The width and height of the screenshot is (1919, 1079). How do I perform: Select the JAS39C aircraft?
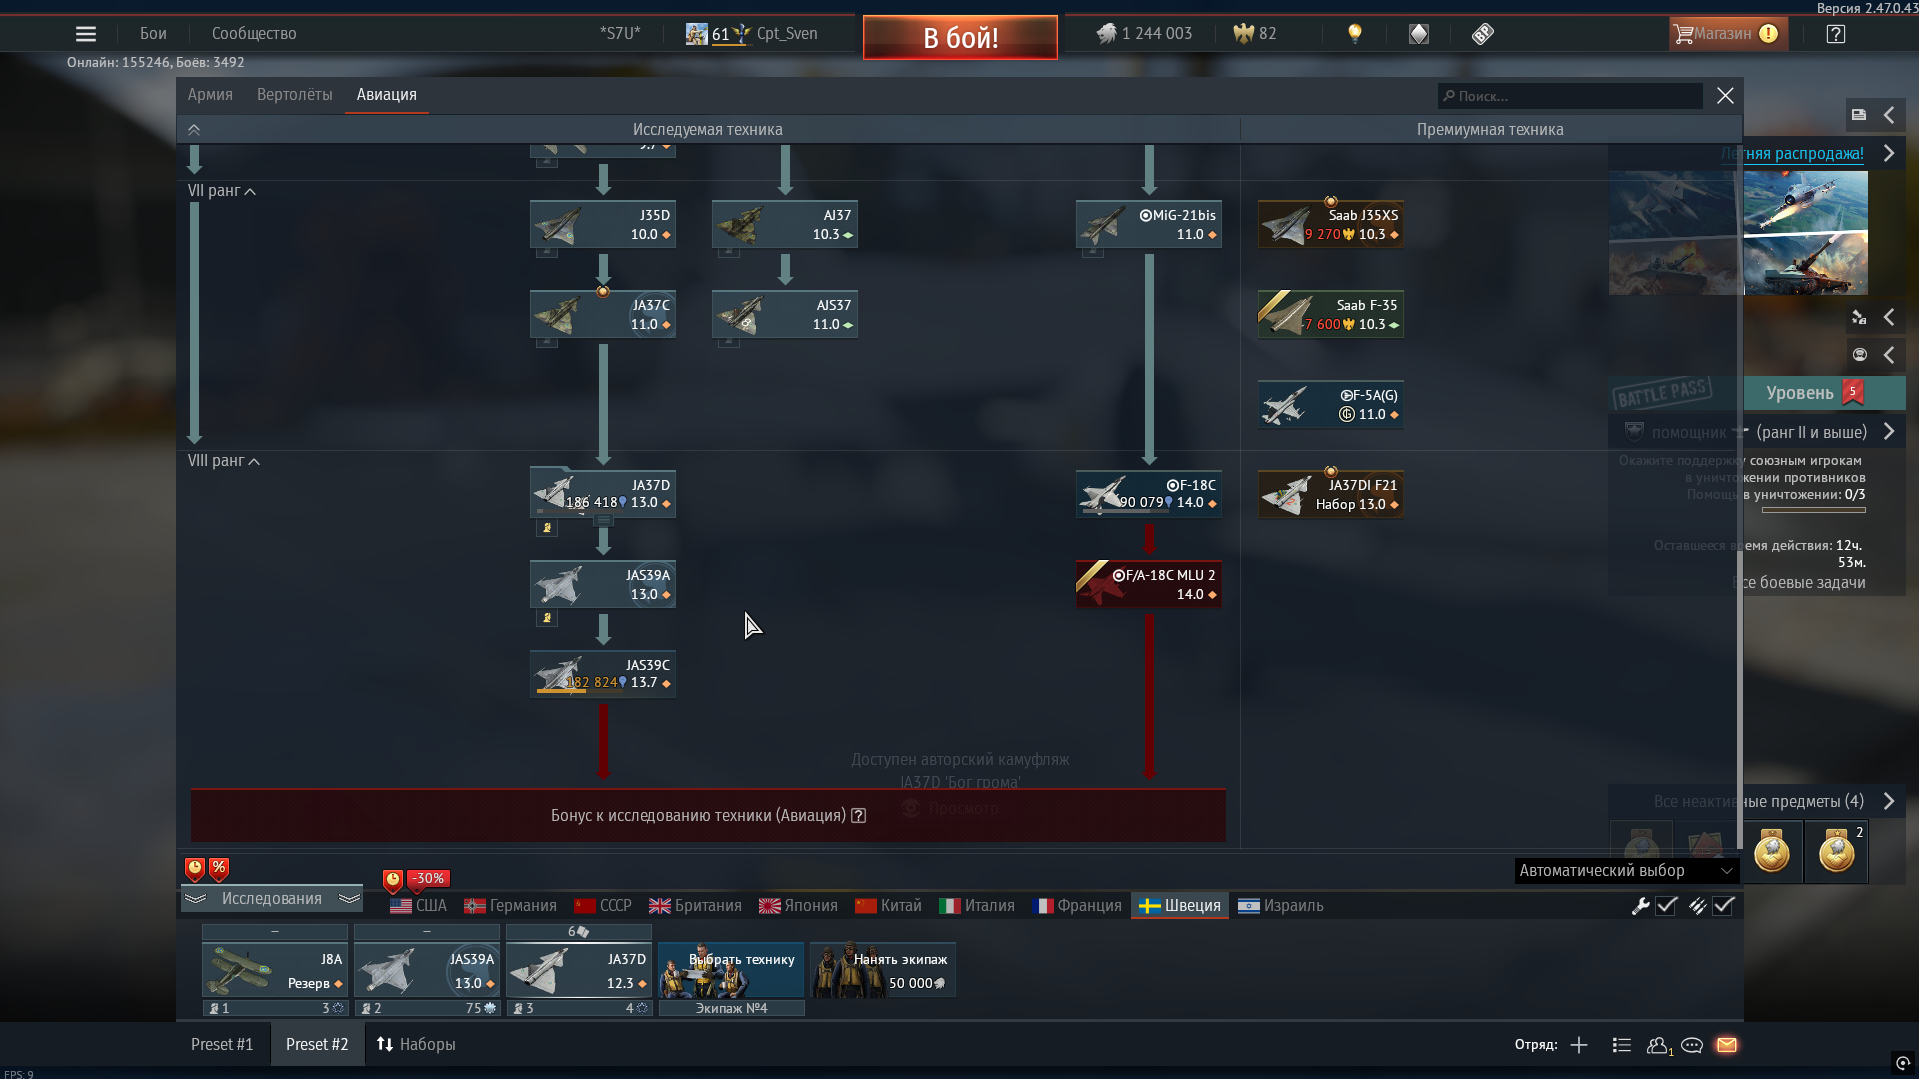(603, 674)
